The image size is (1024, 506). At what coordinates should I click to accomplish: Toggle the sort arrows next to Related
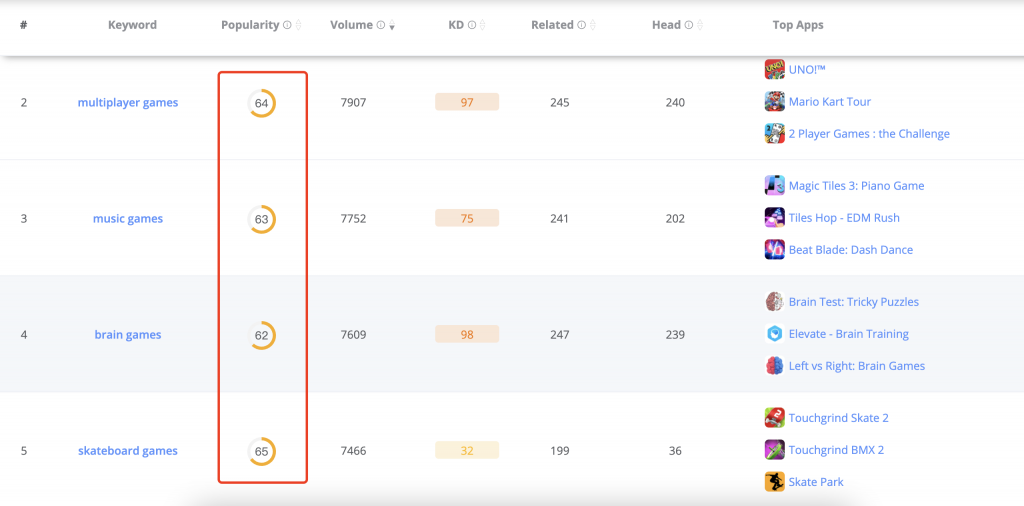point(592,25)
